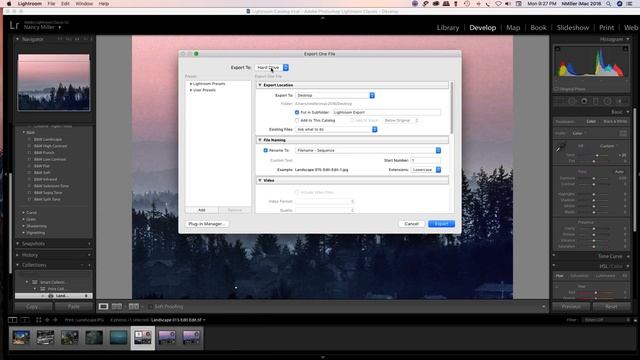Switch to Loupe view in the toolbar
The height and width of the screenshot is (360, 640).
tap(103, 306)
